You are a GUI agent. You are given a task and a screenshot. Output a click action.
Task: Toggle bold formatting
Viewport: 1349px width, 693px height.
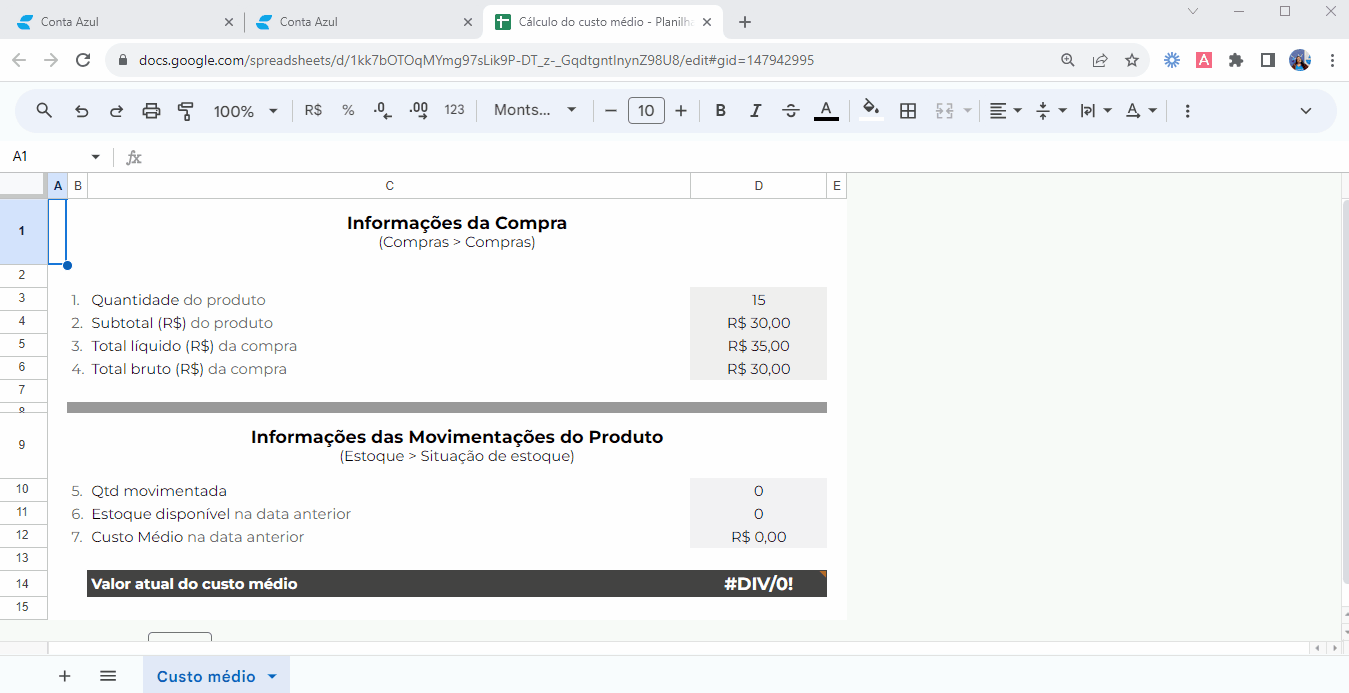pos(720,111)
